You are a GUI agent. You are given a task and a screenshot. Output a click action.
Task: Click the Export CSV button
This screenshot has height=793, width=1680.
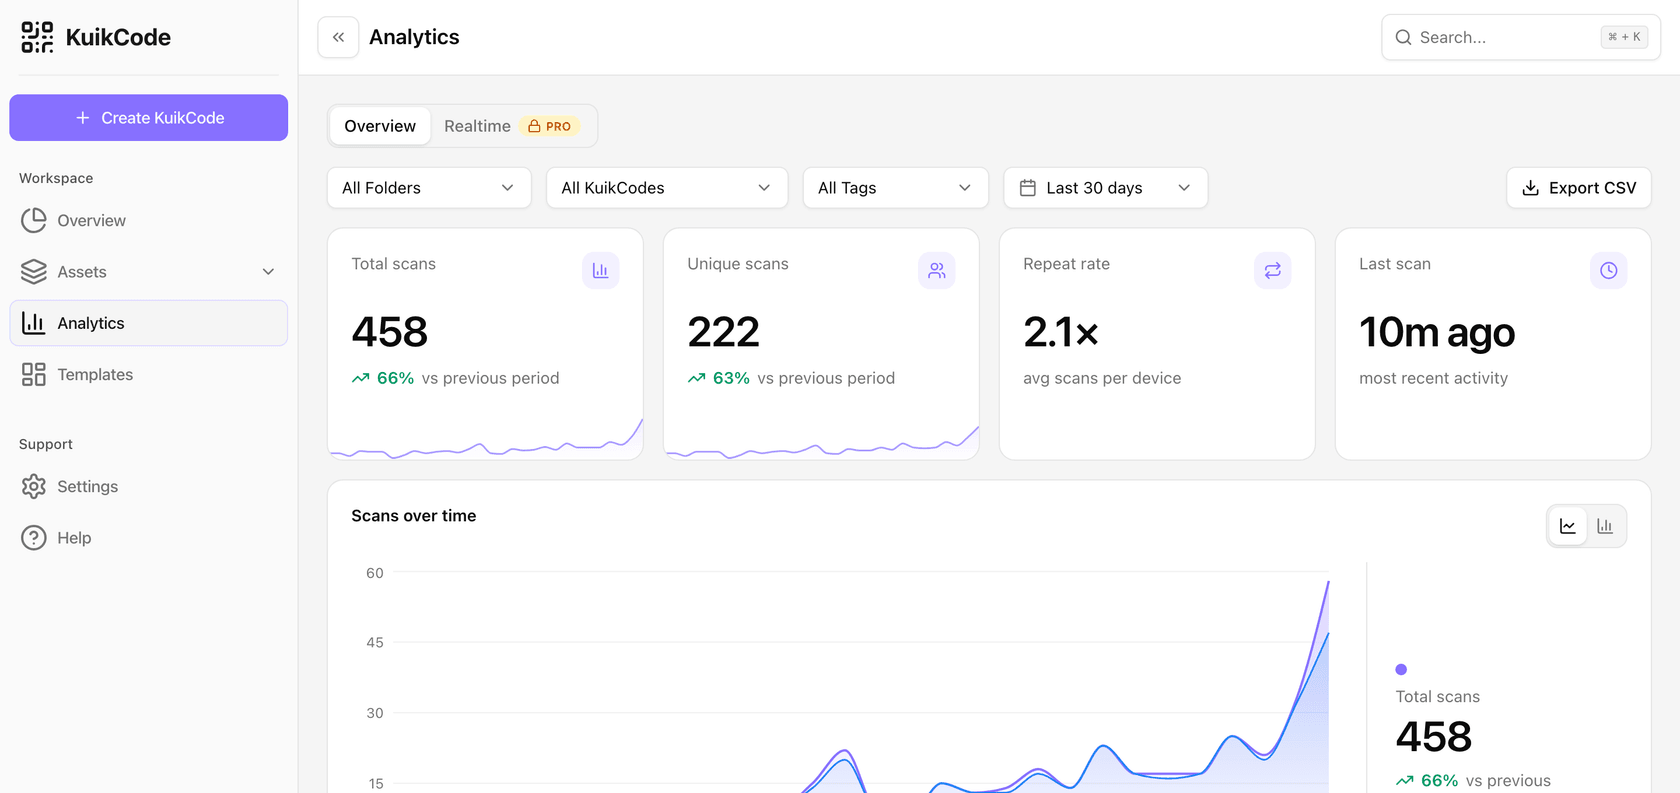pos(1579,188)
